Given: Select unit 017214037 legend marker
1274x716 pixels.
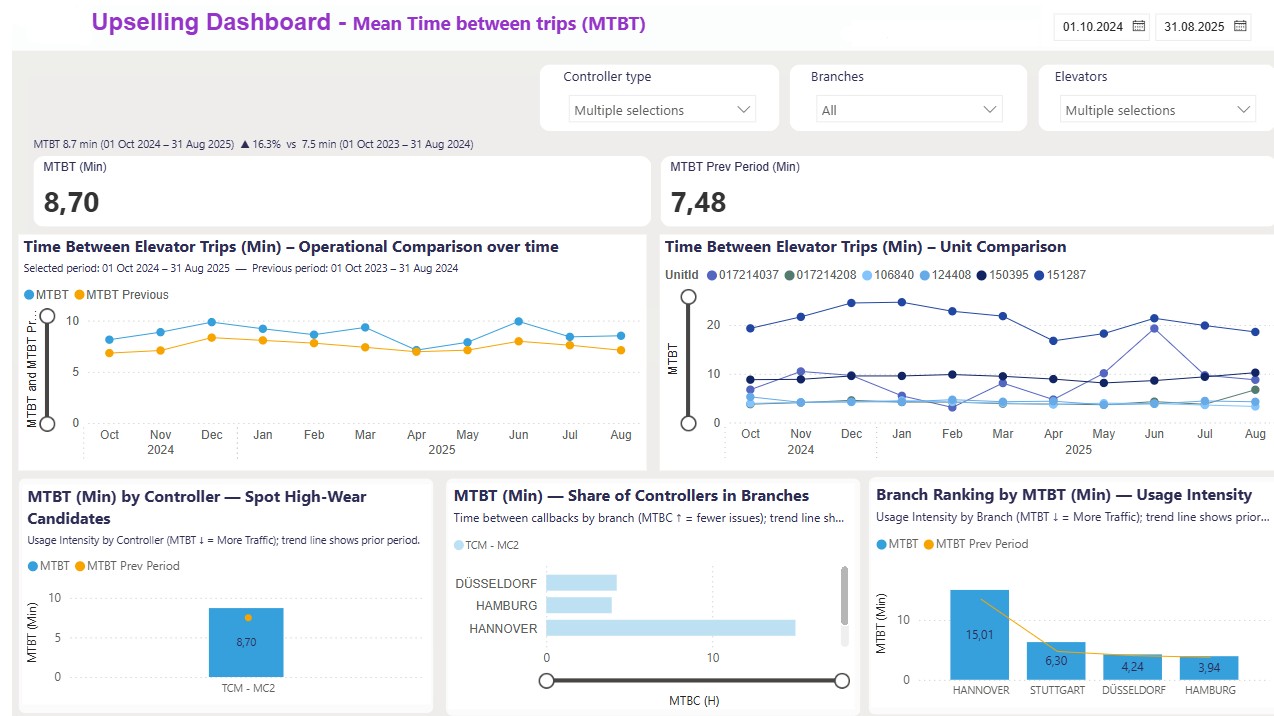Looking at the screenshot, I should [712, 275].
